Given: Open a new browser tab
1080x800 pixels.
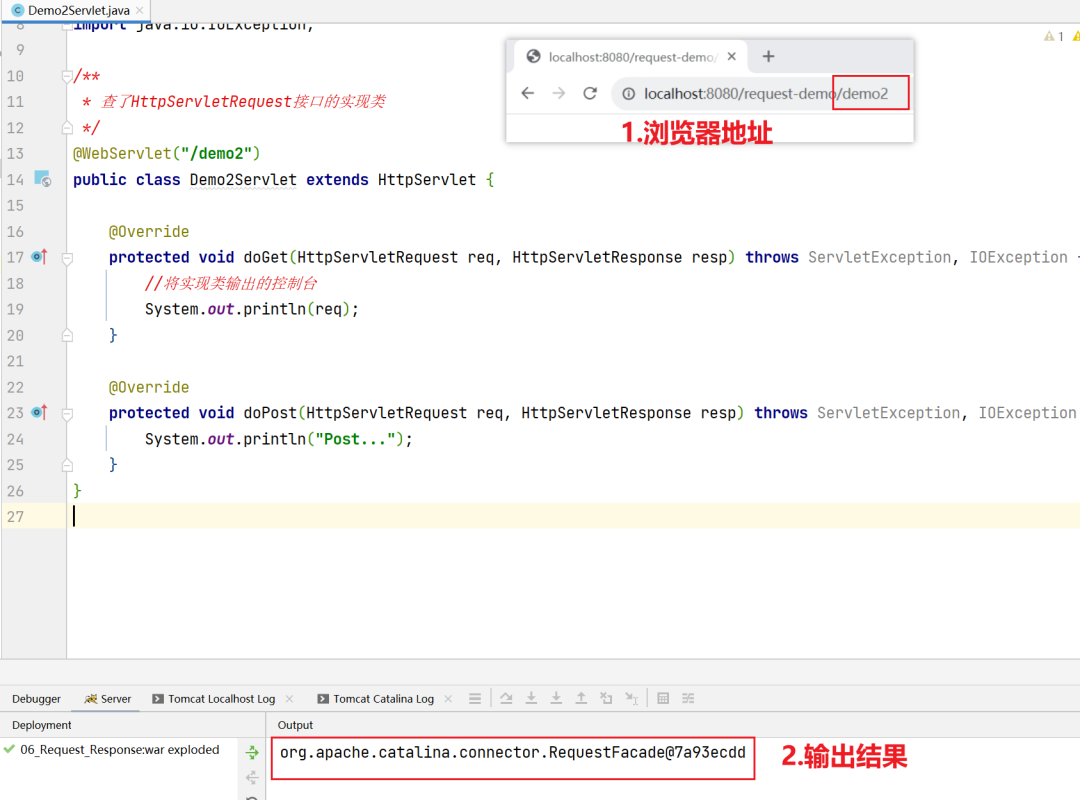Looking at the screenshot, I should point(769,57).
